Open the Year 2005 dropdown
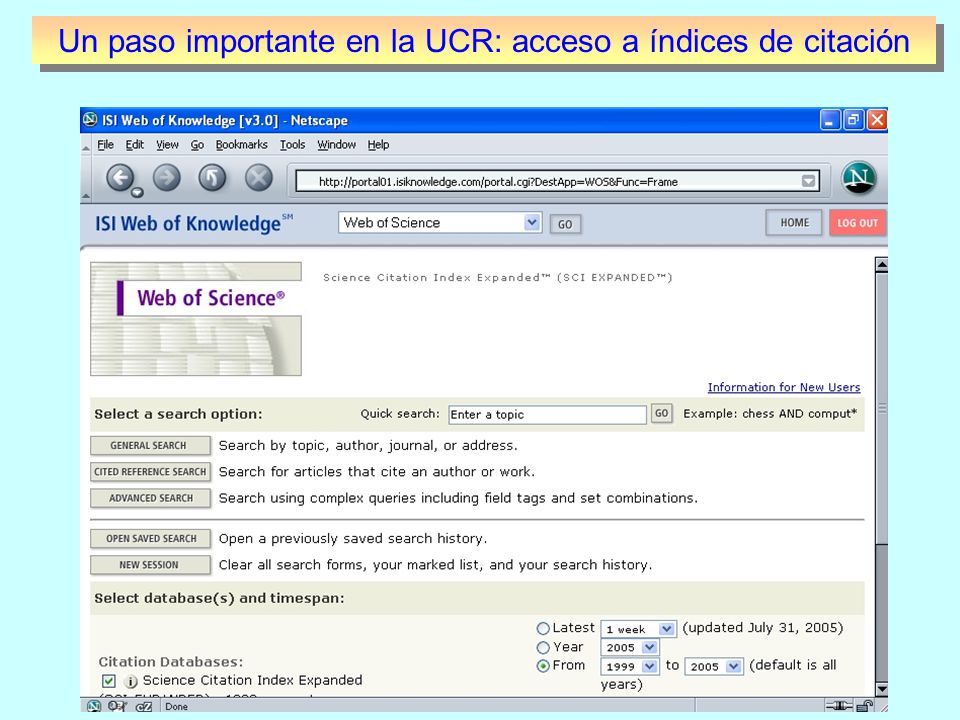The image size is (960, 720). [630, 647]
